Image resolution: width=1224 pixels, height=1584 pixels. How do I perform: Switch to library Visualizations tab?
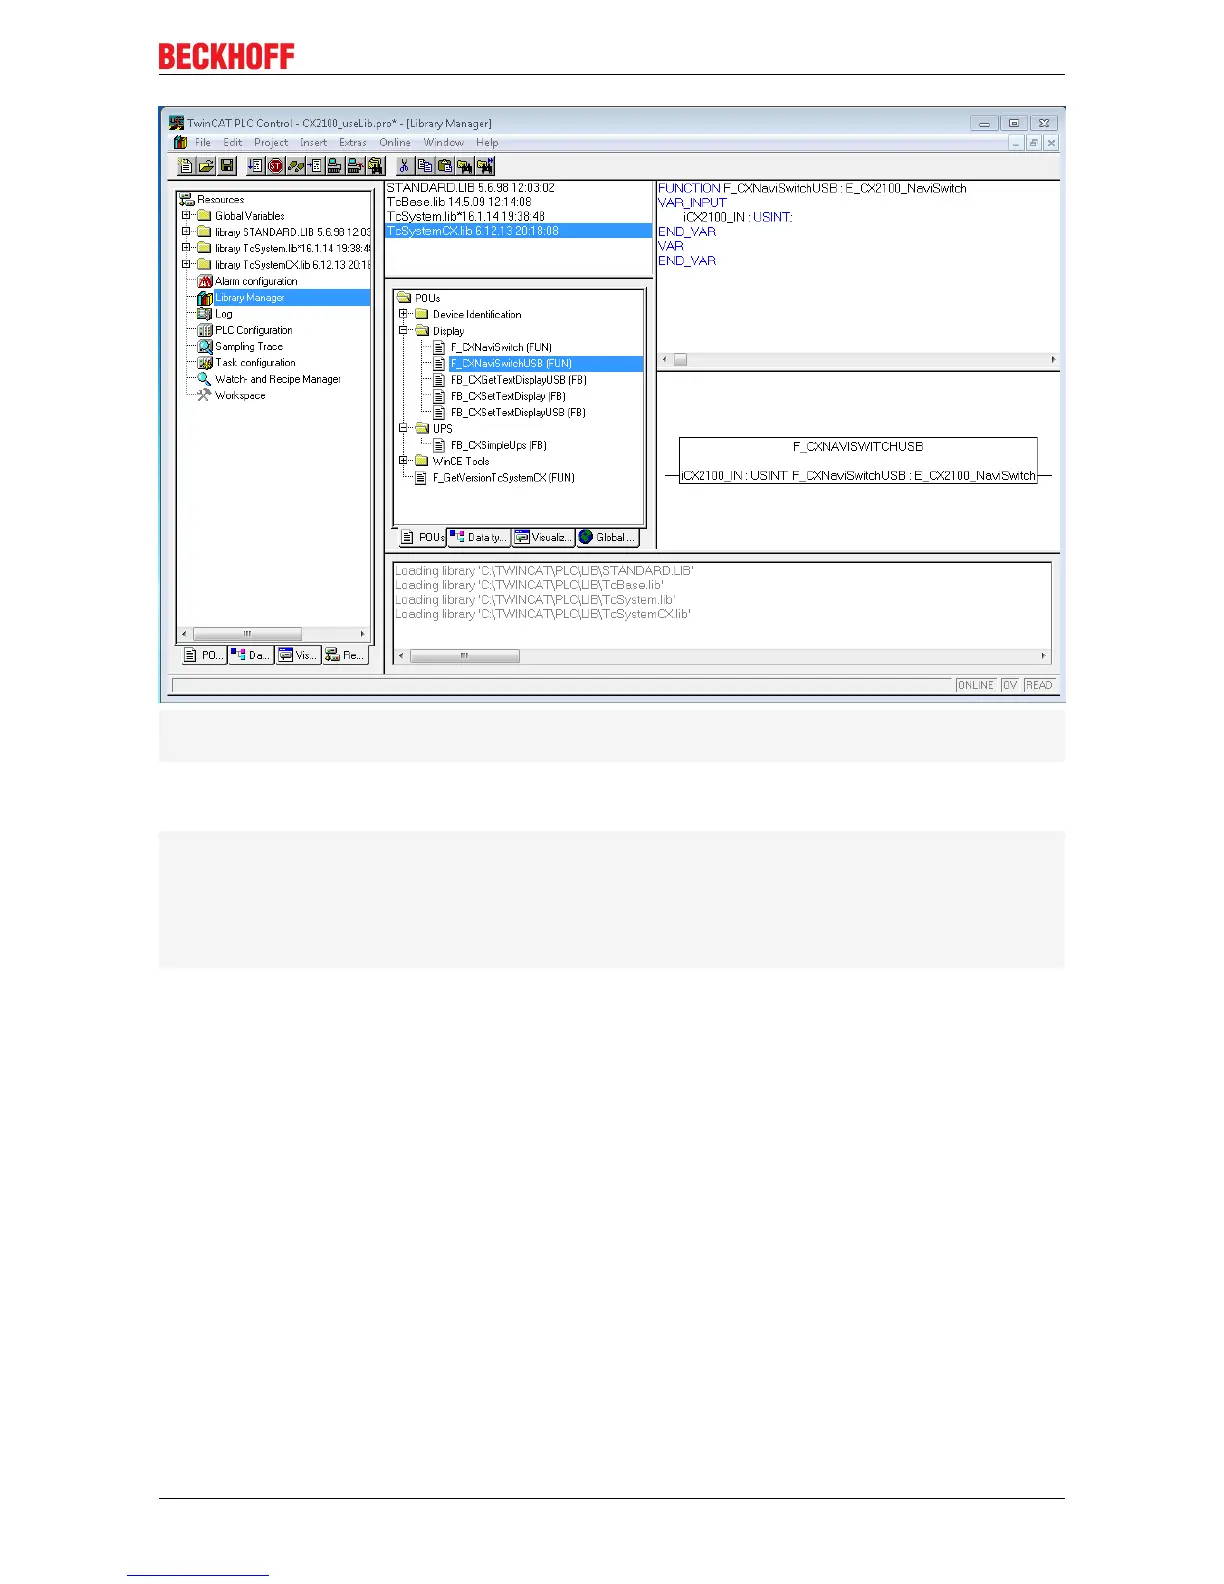click(x=543, y=538)
